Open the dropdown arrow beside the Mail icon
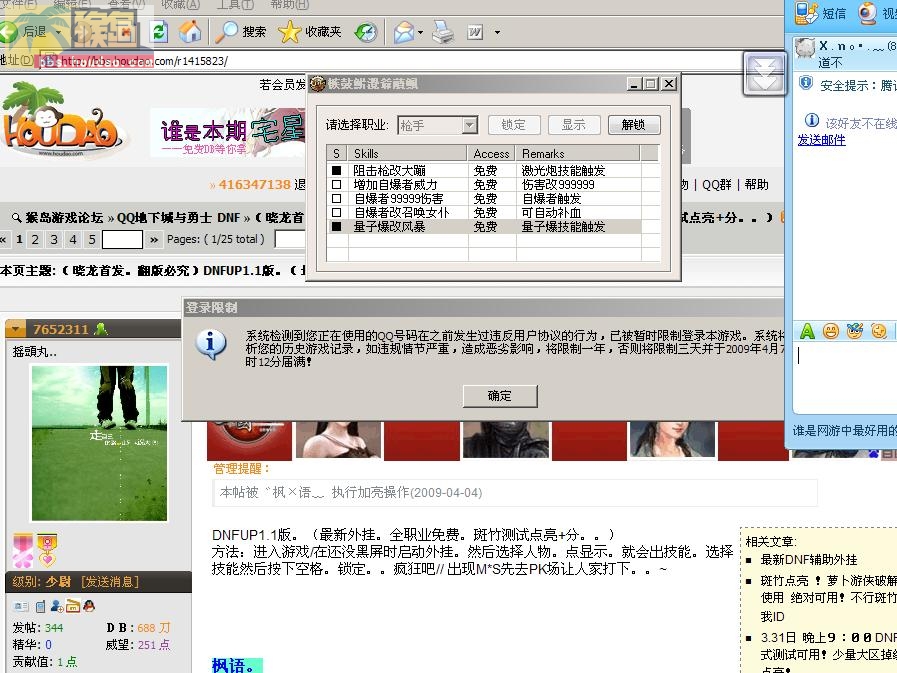897x673 pixels. [420, 32]
